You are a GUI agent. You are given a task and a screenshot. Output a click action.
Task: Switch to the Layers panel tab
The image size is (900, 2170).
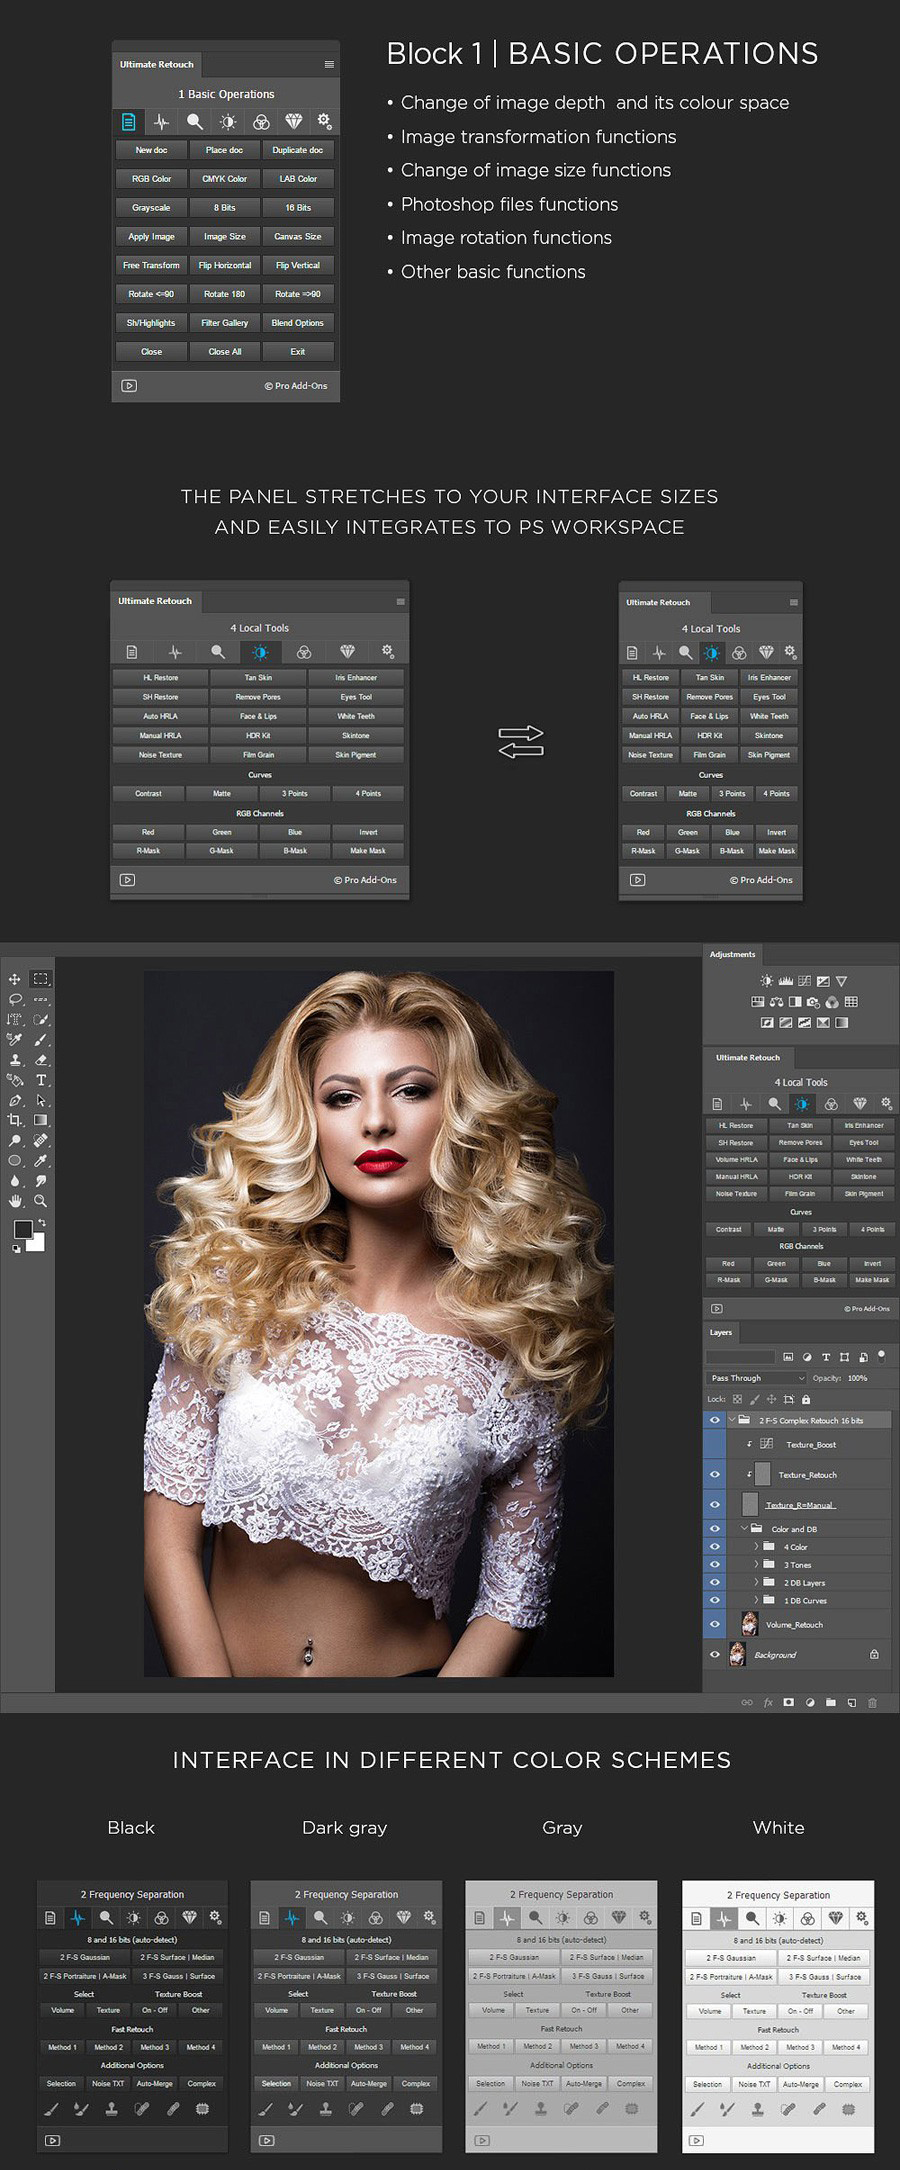point(721,1332)
